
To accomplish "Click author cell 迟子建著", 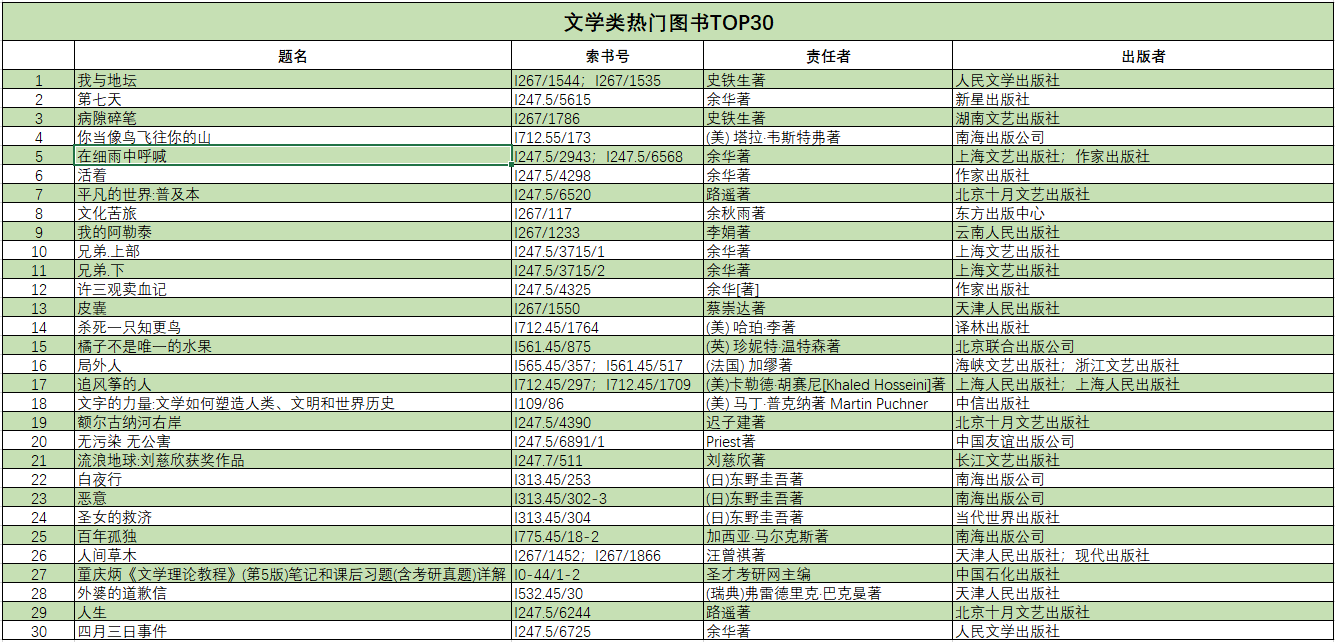I will click(x=828, y=423).
